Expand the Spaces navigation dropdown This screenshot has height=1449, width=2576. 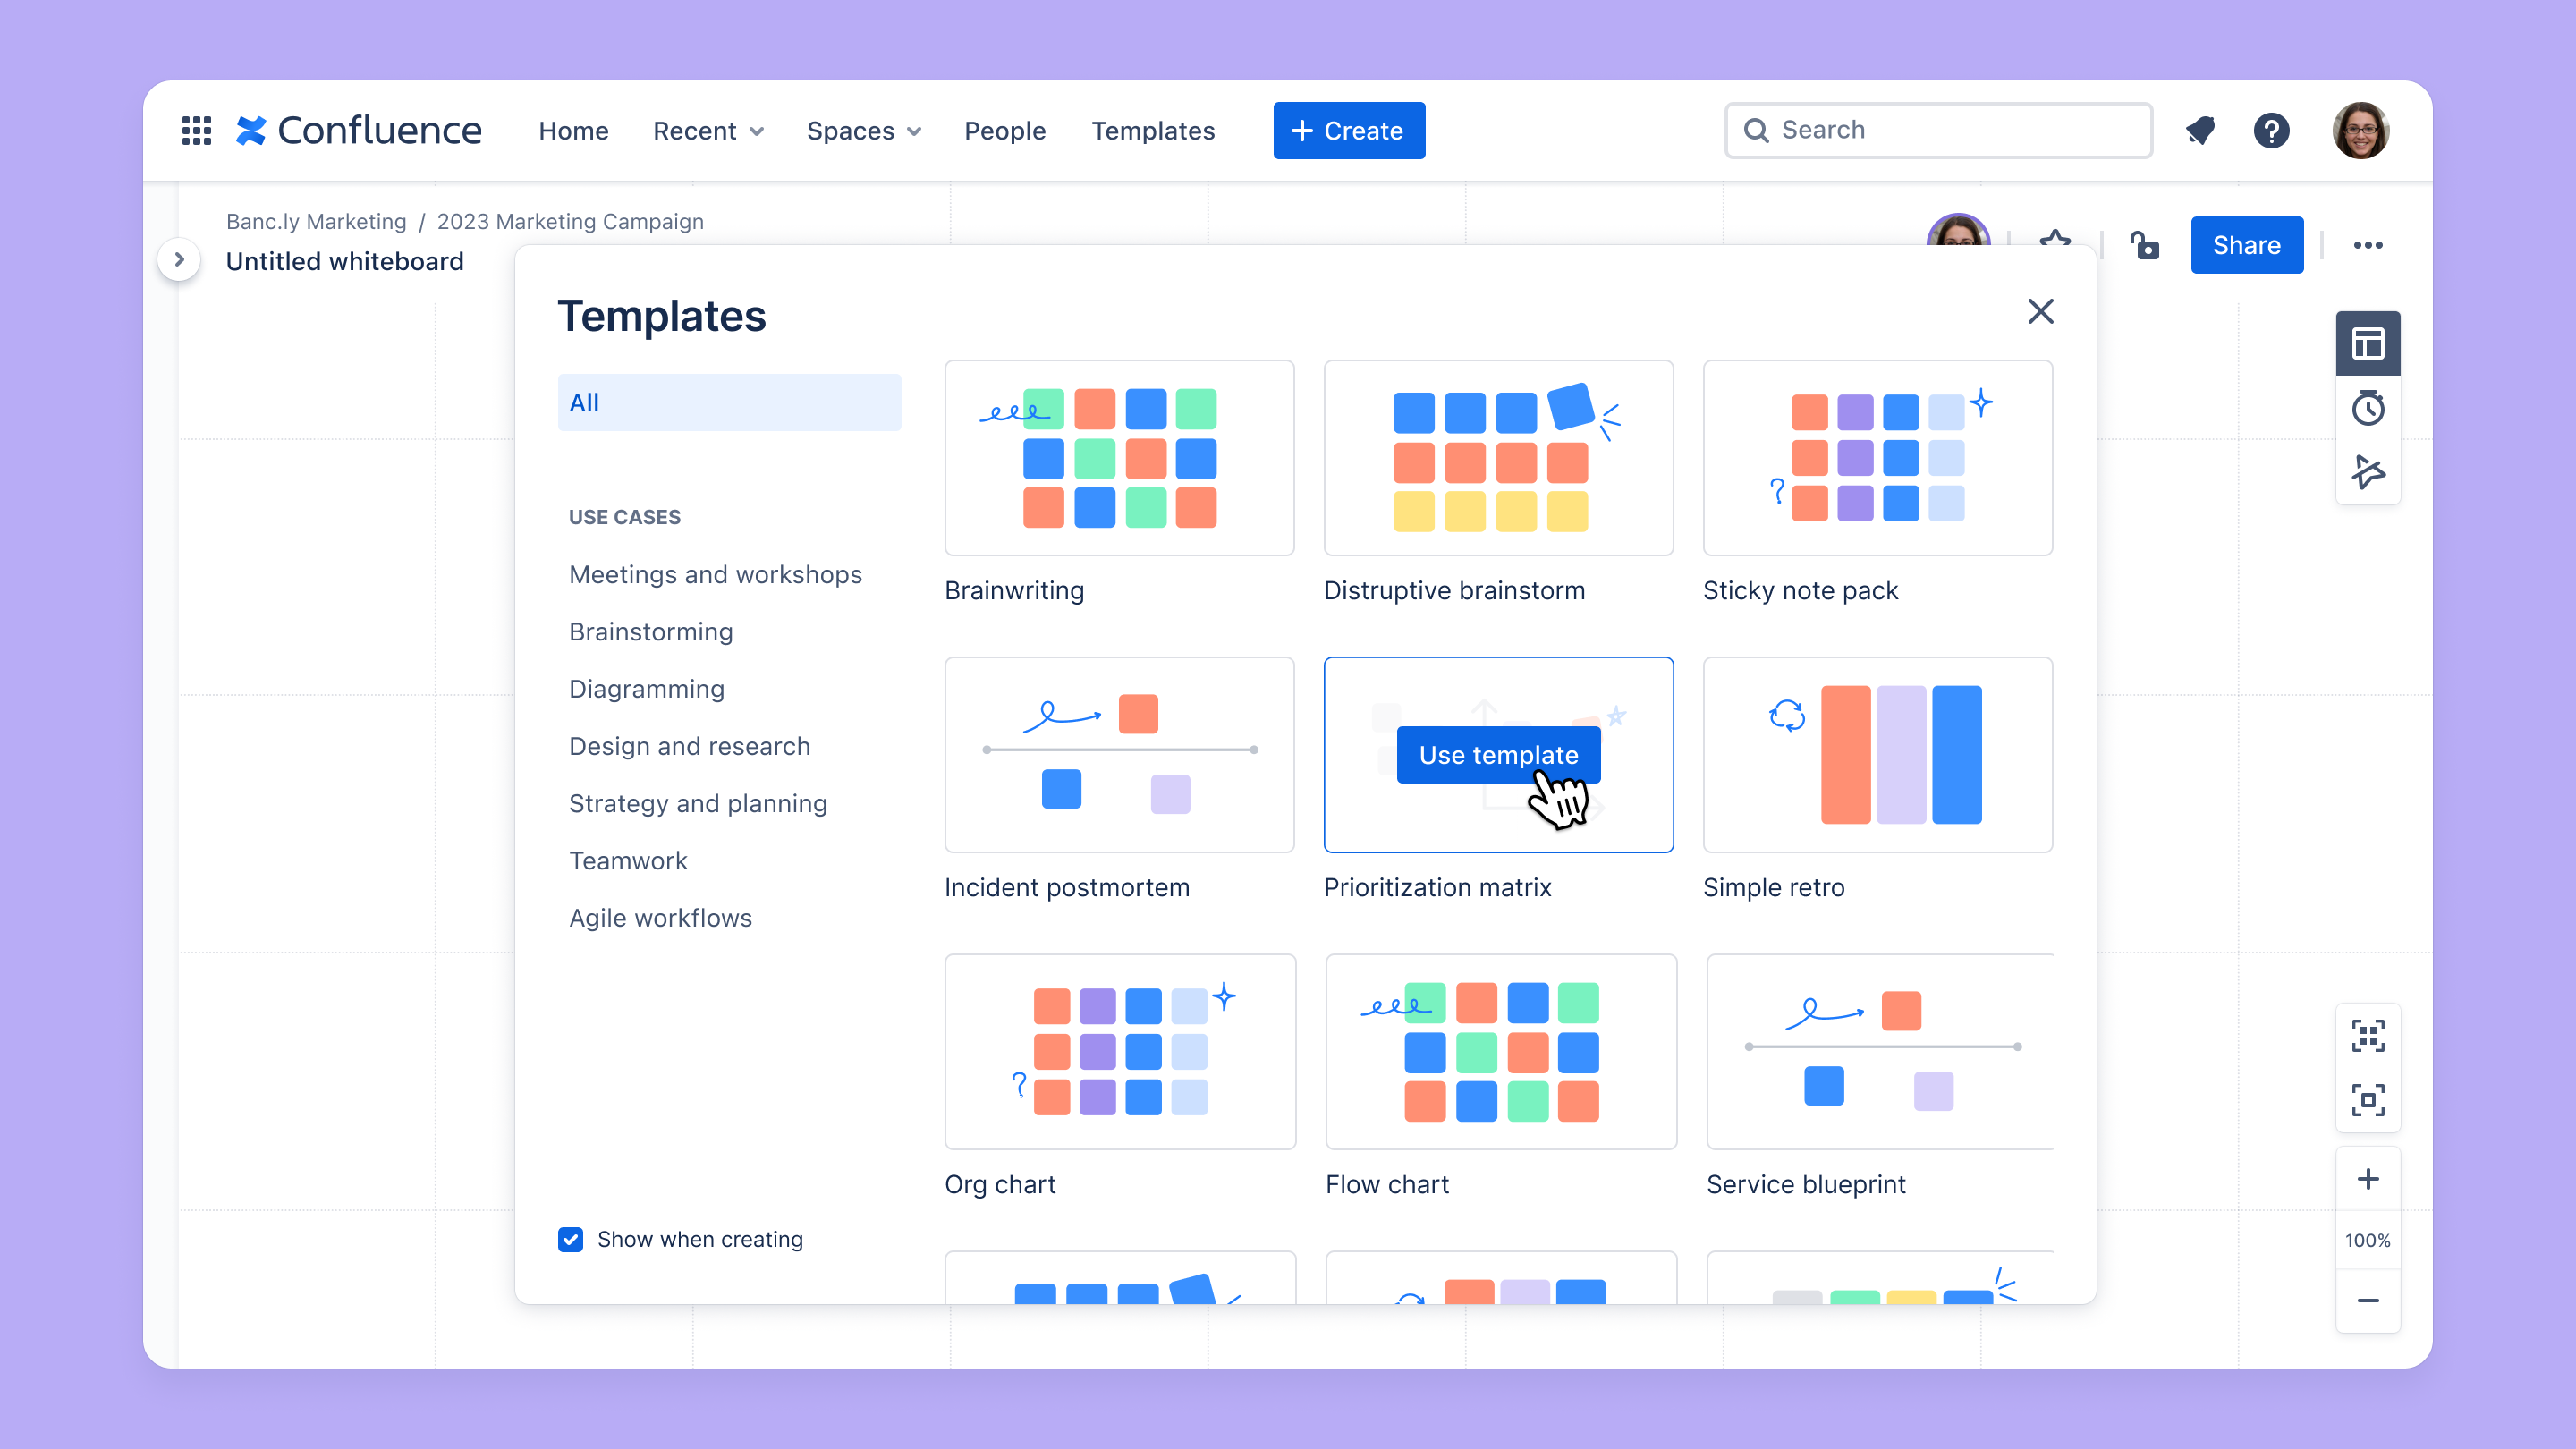(x=865, y=129)
